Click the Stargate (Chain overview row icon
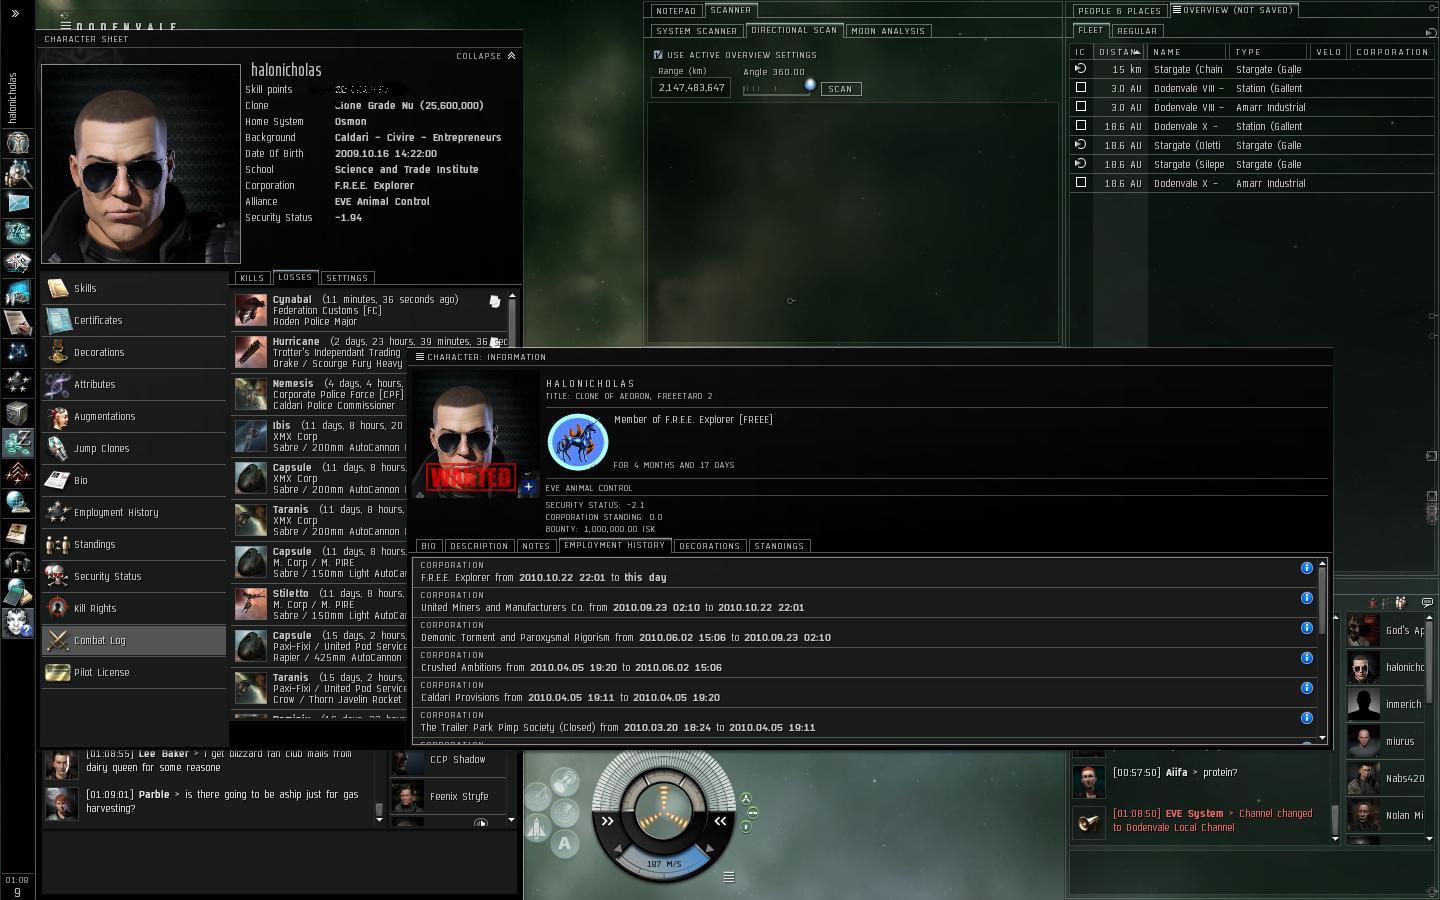1440x900 pixels. [x=1080, y=69]
